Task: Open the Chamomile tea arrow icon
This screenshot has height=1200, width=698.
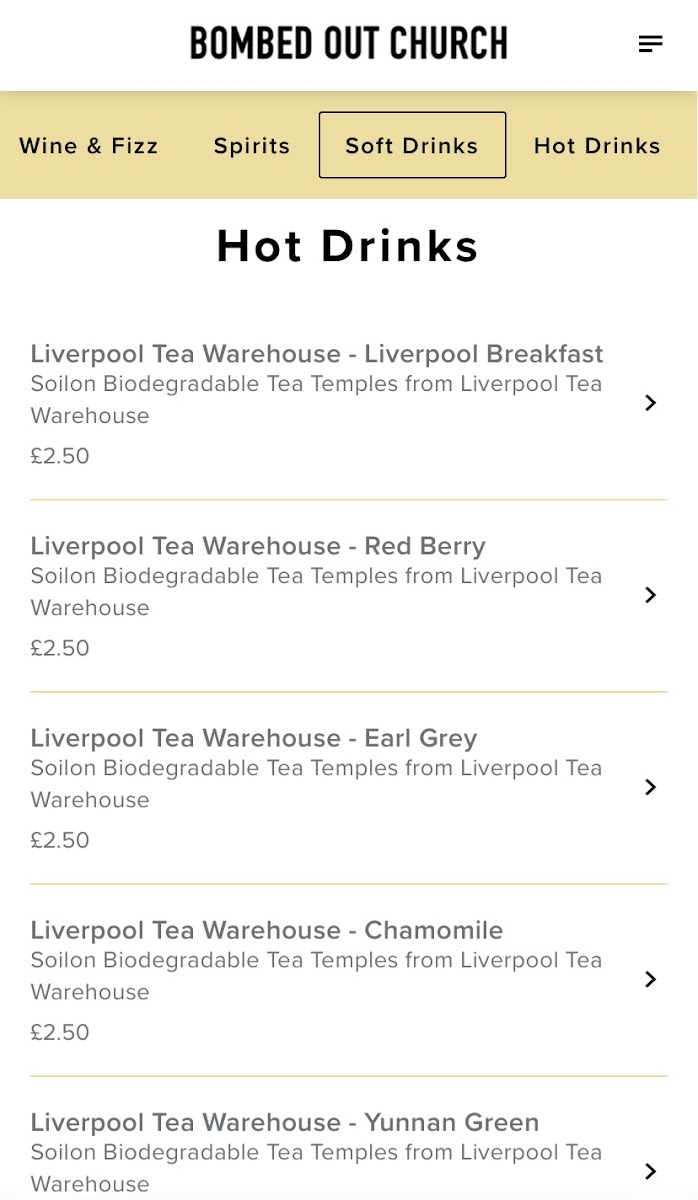Action: click(x=650, y=979)
